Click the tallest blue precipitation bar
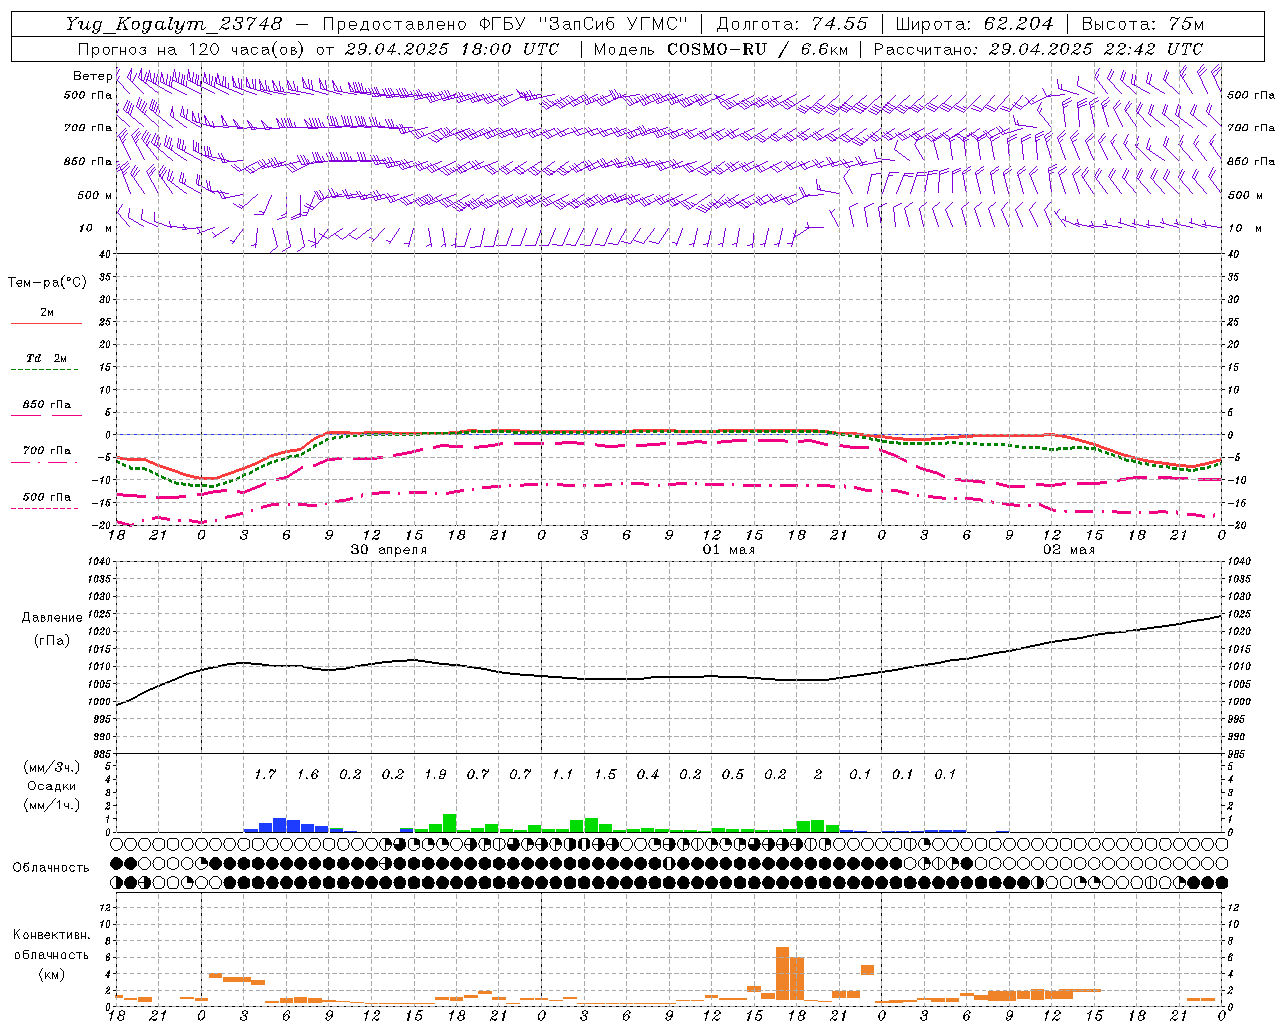The width and height of the screenshot is (1280, 1024). tap(279, 825)
